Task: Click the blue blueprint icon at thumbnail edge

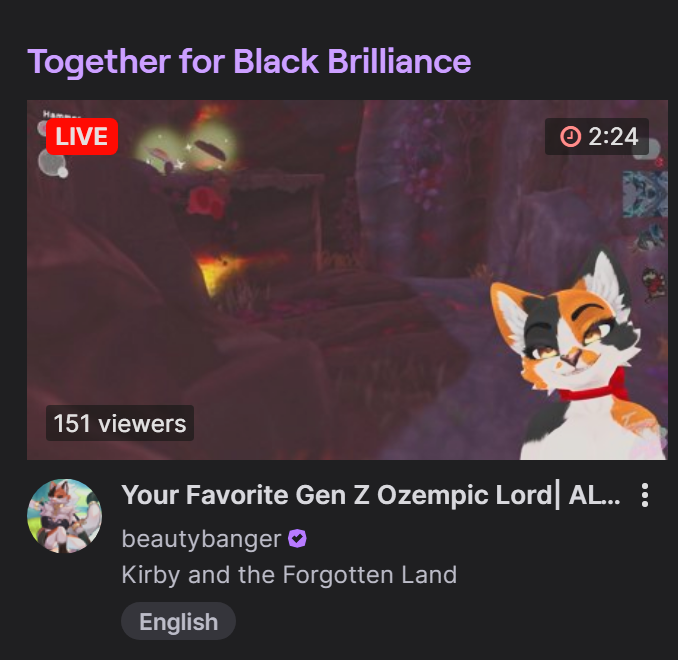Action: click(645, 194)
